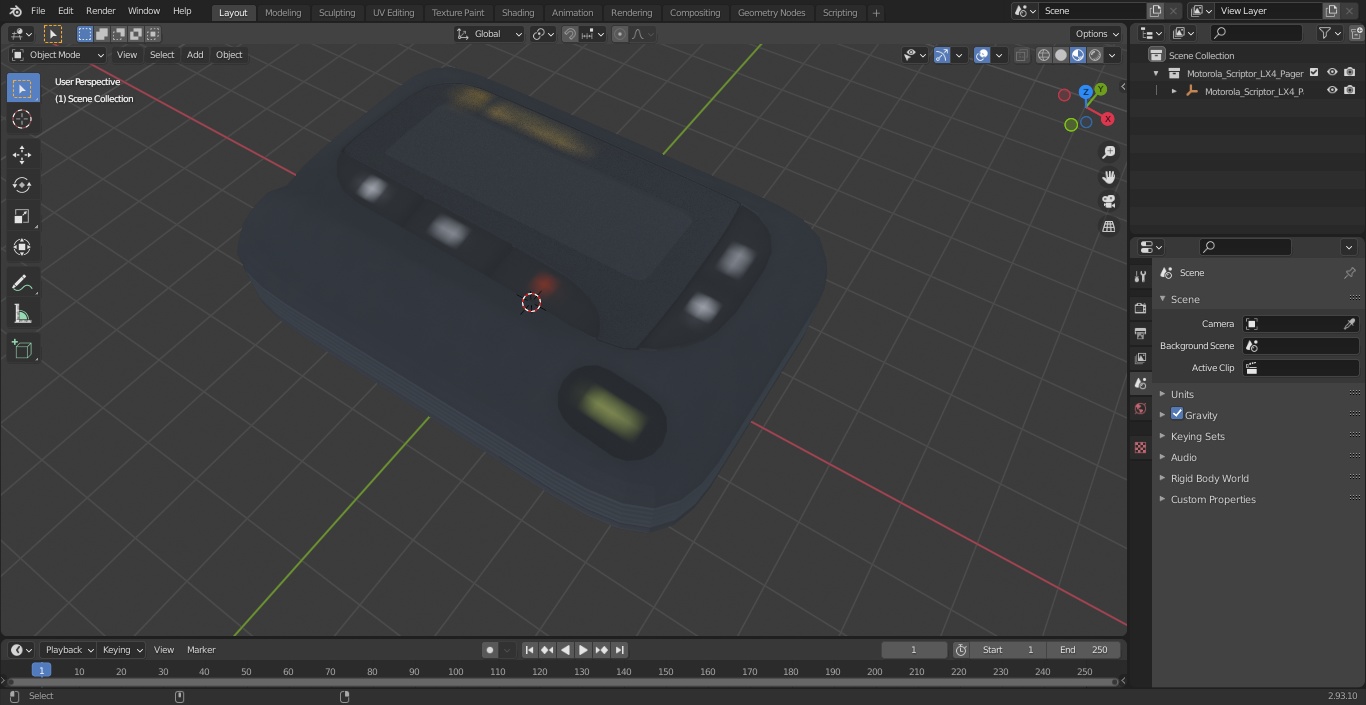
Task: Expand the Rigid Body World panel
Action: coord(1210,478)
